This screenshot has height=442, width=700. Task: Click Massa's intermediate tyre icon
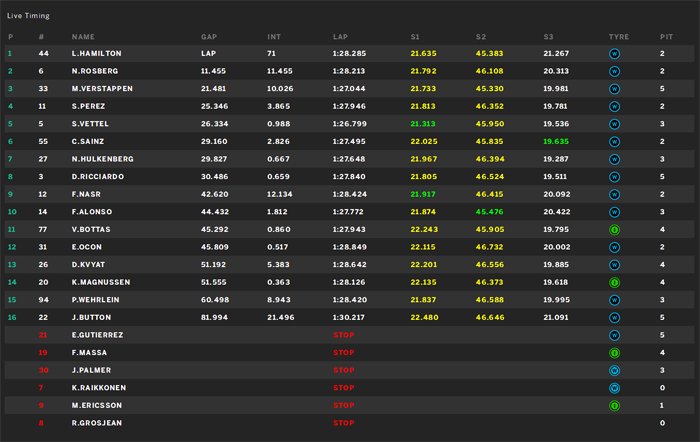(614, 353)
